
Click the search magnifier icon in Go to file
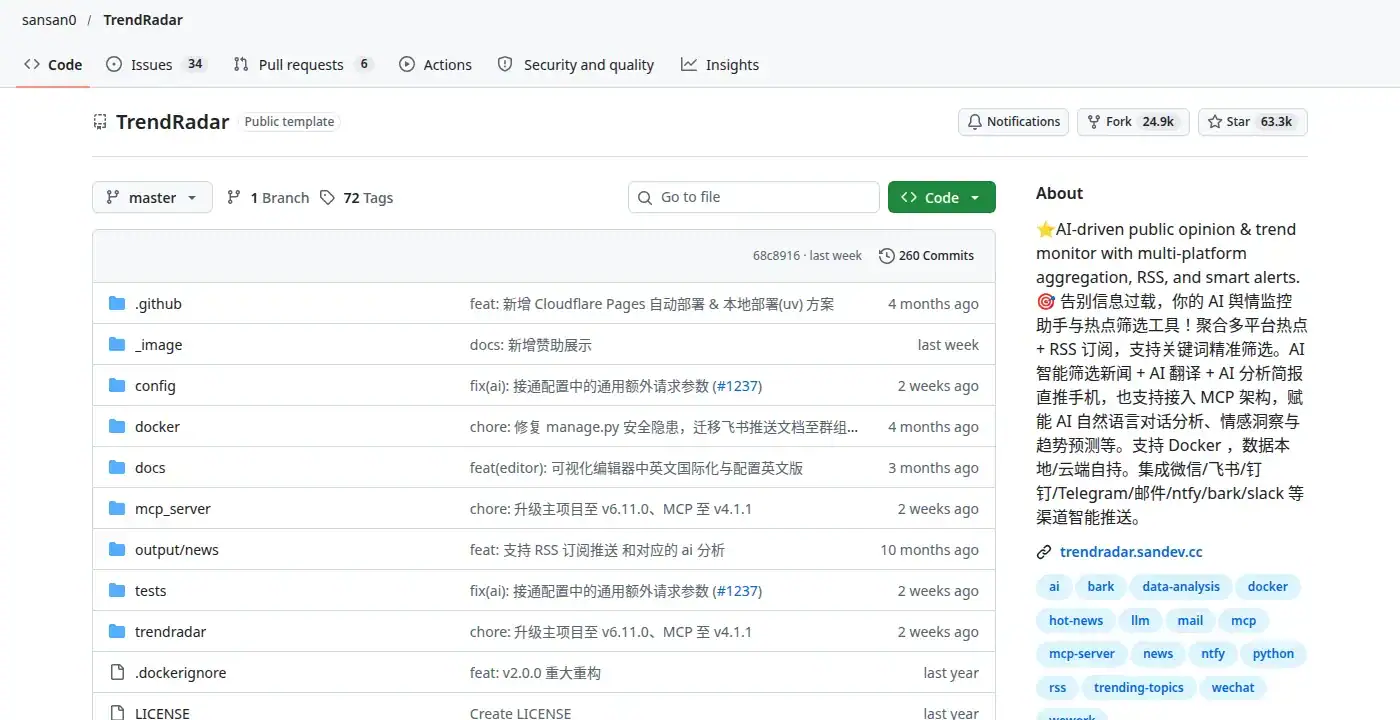pos(645,198)
